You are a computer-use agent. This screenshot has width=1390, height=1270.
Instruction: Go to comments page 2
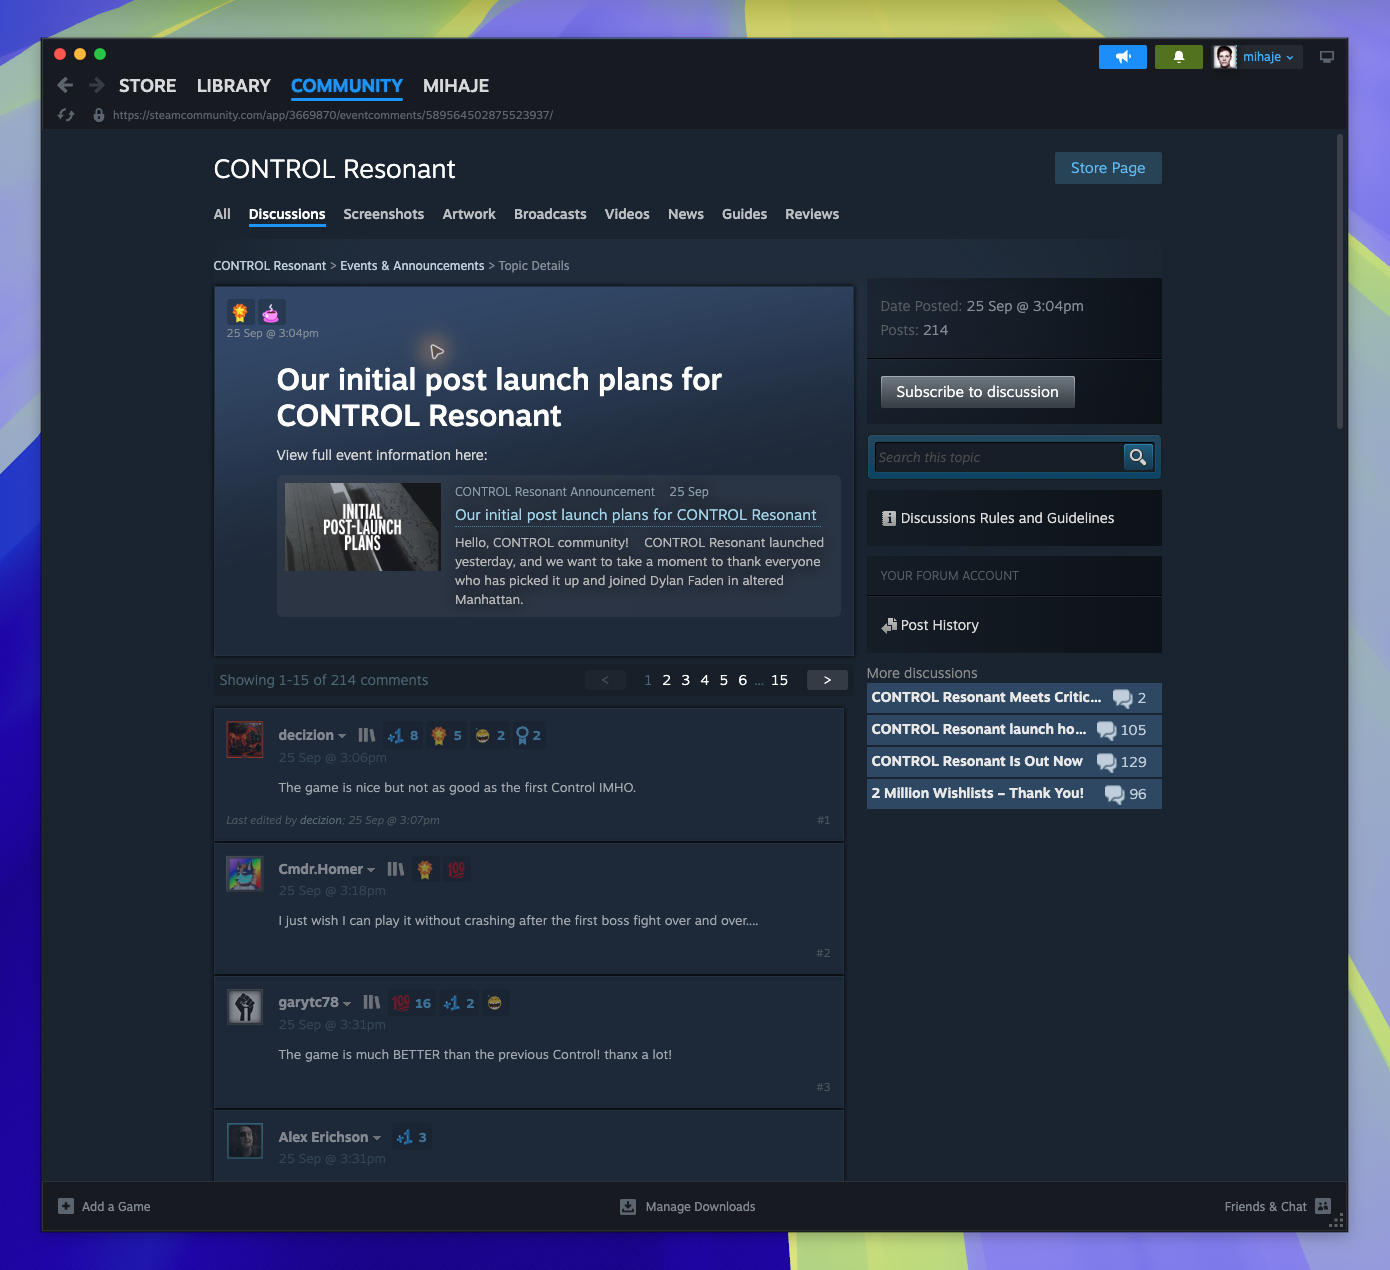[667, 680]
